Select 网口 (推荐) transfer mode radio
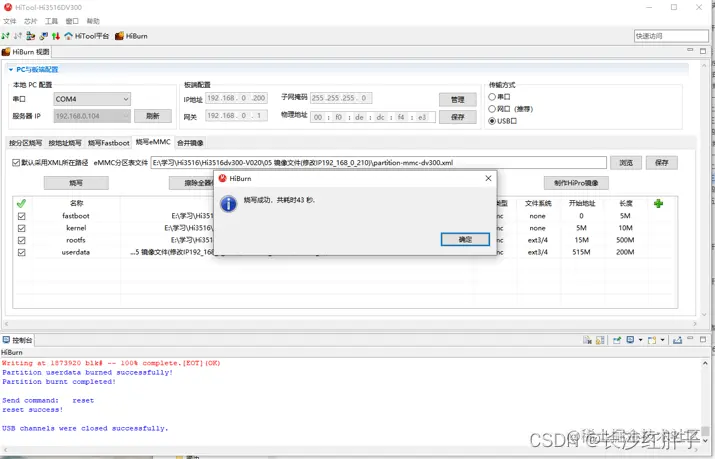This screenshot has width=715, height=459. coord(492,109)
